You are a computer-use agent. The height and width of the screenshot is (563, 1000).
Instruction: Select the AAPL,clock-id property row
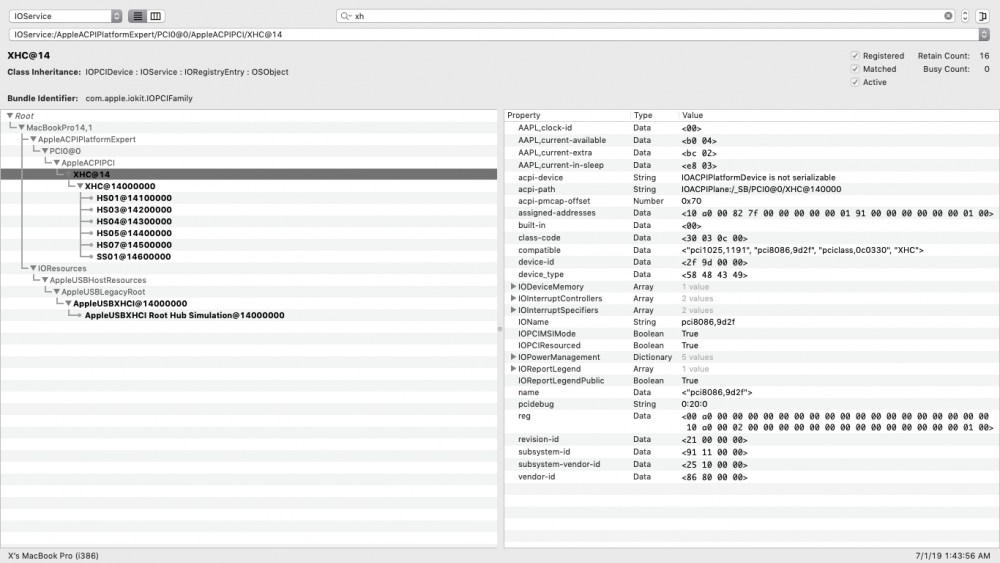[751, 128]
